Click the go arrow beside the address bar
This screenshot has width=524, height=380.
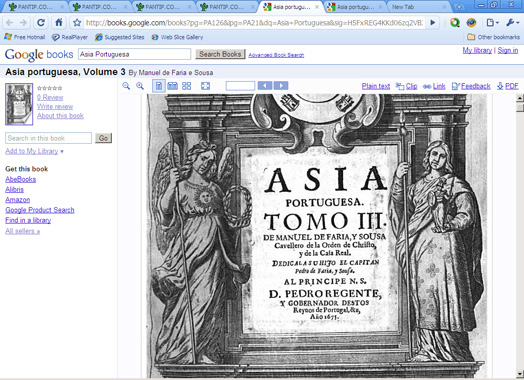433,23
